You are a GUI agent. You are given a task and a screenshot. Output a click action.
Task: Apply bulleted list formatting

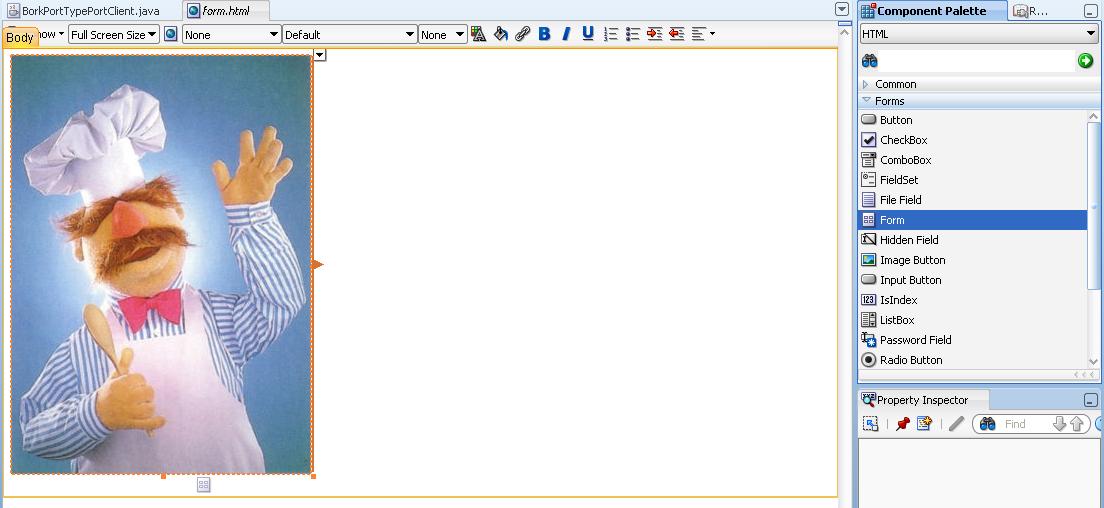point(633,34)
